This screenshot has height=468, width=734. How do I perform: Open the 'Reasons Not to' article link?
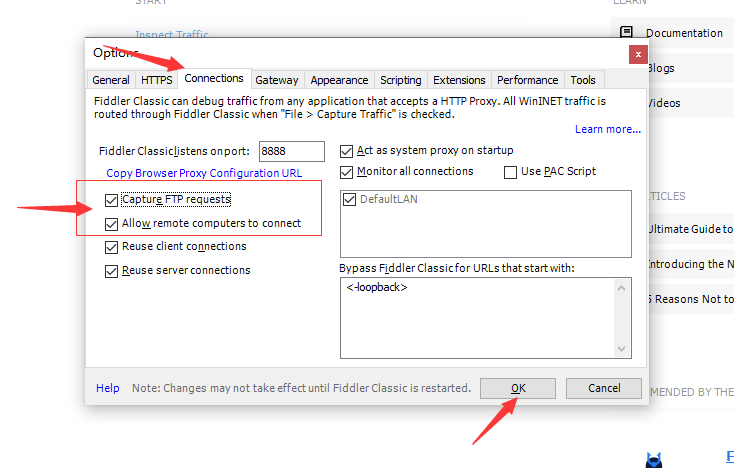(691, 299)
